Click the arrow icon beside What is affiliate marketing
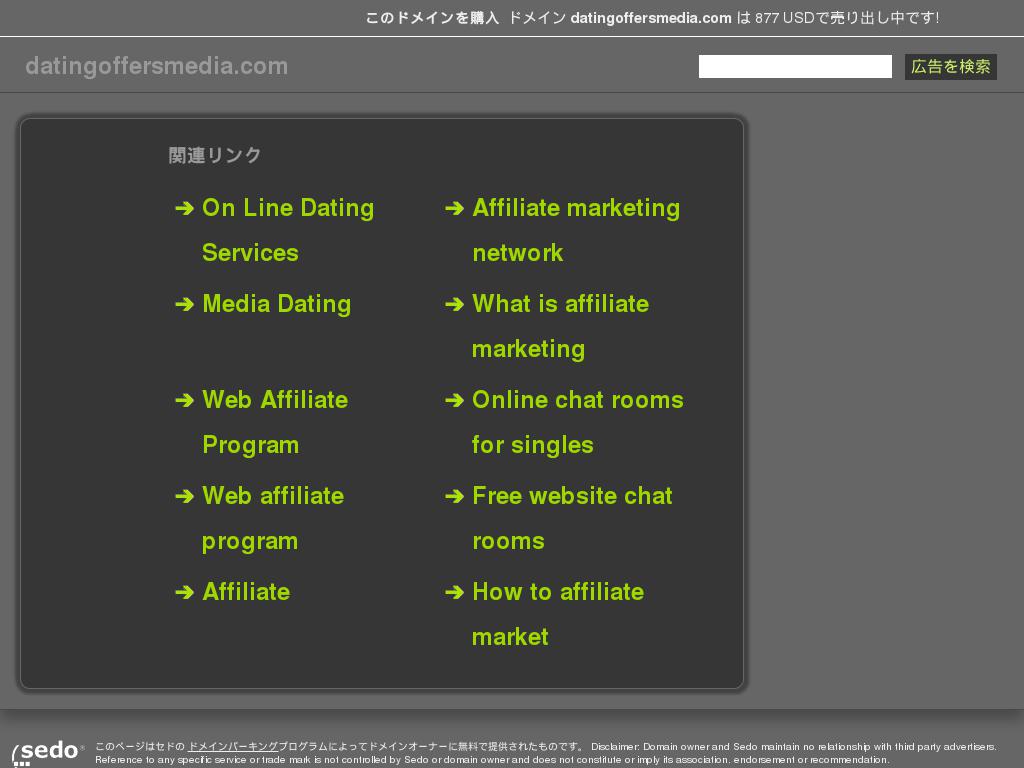 click(x=455, y=304)
